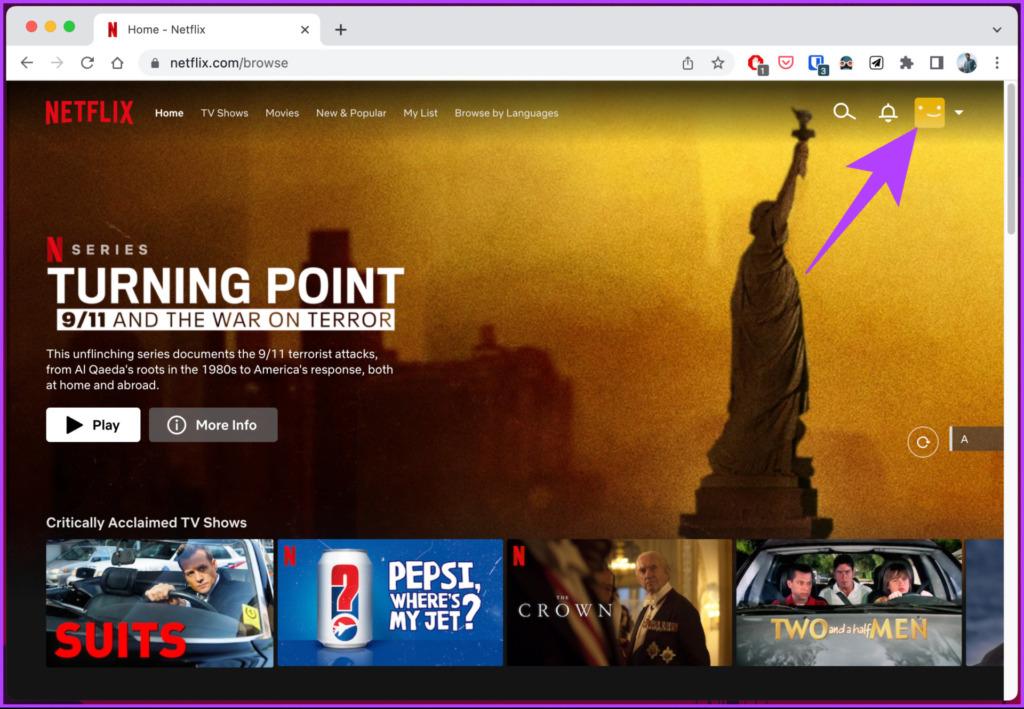Screen dimensions: 1024x709
Task: Open Movies section
Action: (282, 113)
